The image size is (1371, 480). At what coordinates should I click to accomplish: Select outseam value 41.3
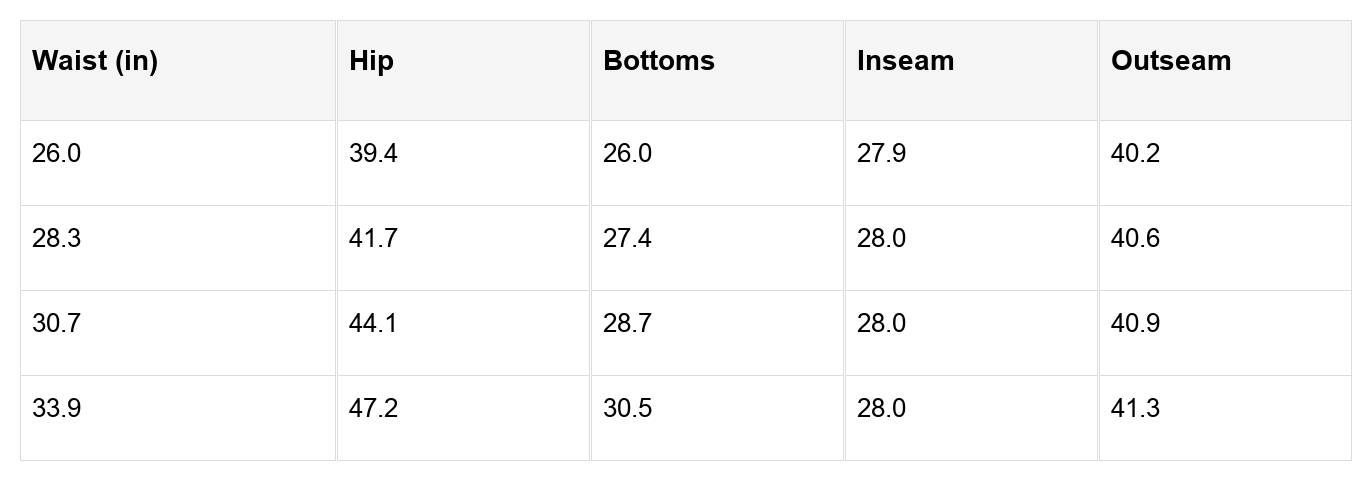(x=1135, y=409)
